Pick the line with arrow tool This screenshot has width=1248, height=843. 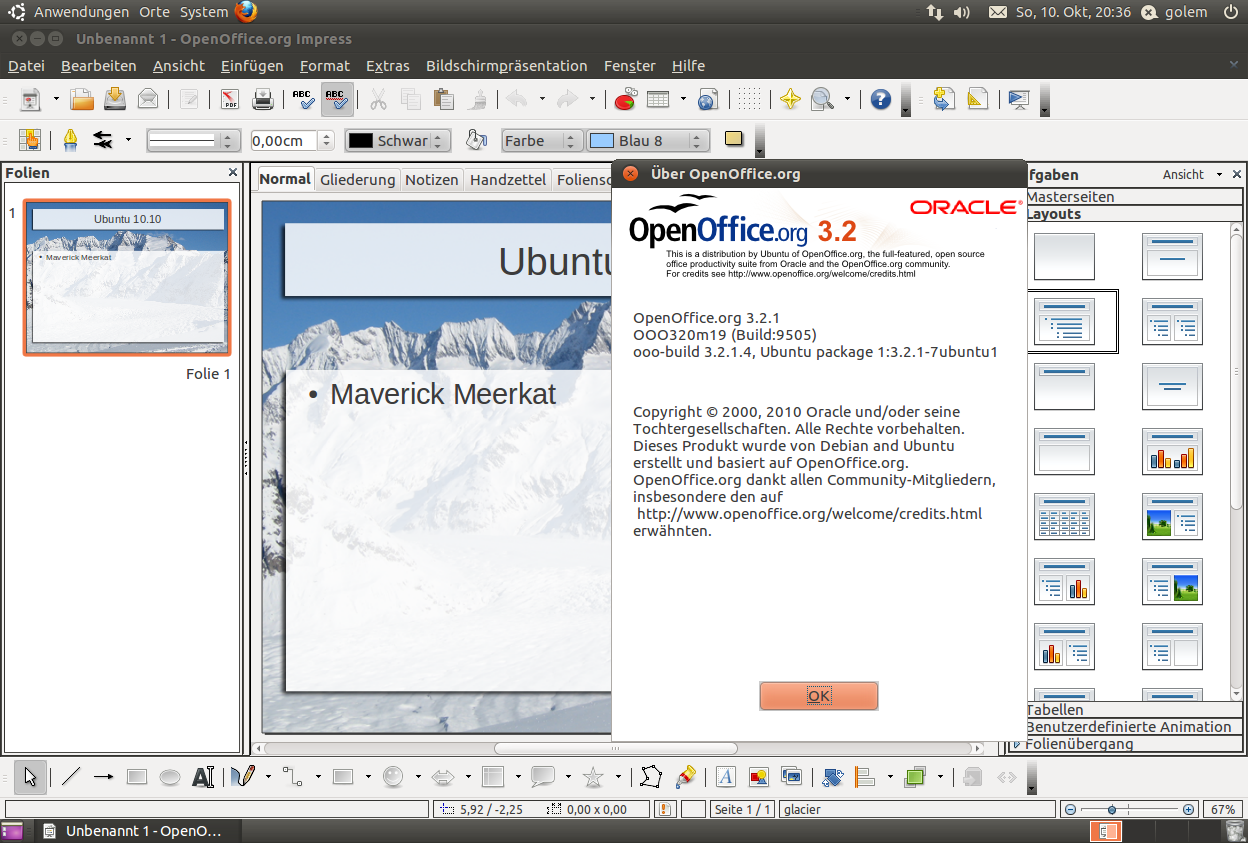104,776
